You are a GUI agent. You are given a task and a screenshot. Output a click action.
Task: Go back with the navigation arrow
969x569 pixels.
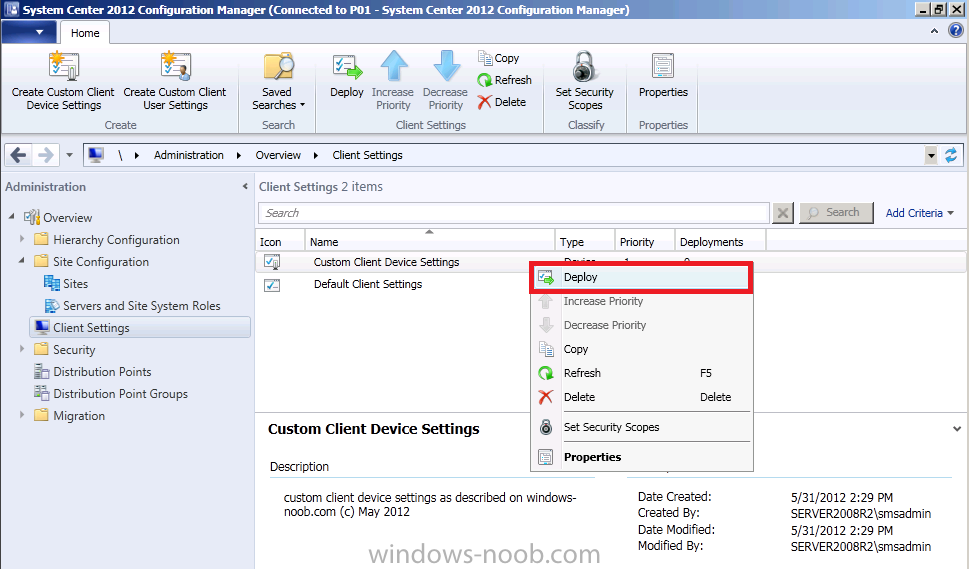(x=19, y=154)
